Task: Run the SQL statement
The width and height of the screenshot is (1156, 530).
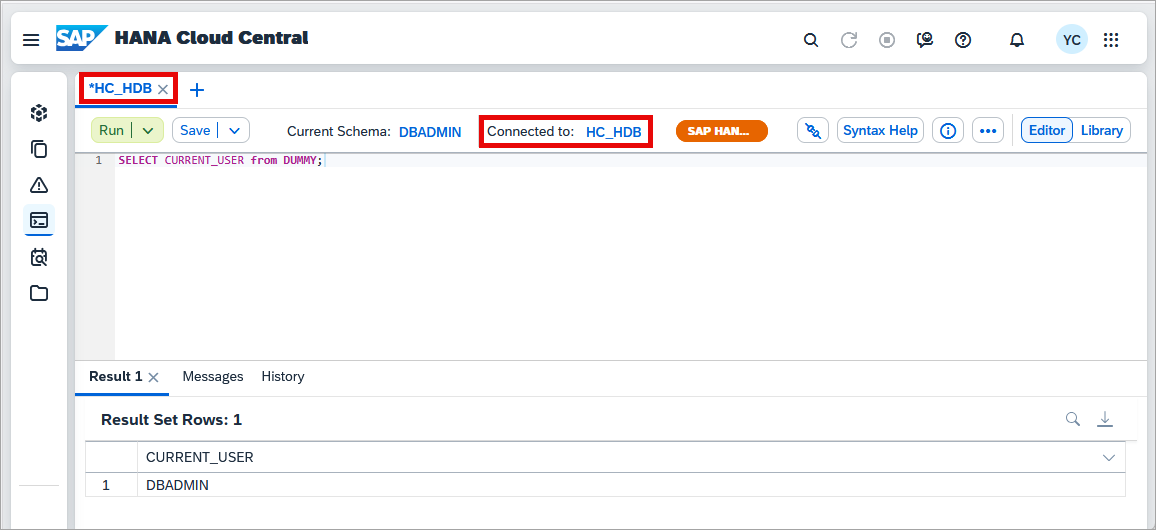Action: [112, 130]
